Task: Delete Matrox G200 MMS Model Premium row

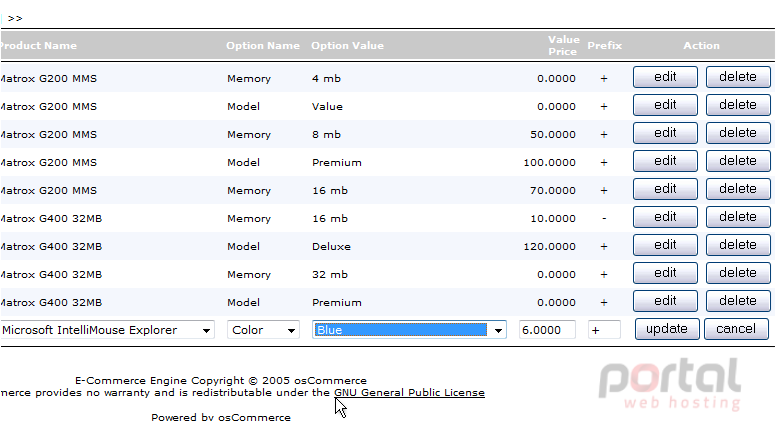Action: click(738, 161)
